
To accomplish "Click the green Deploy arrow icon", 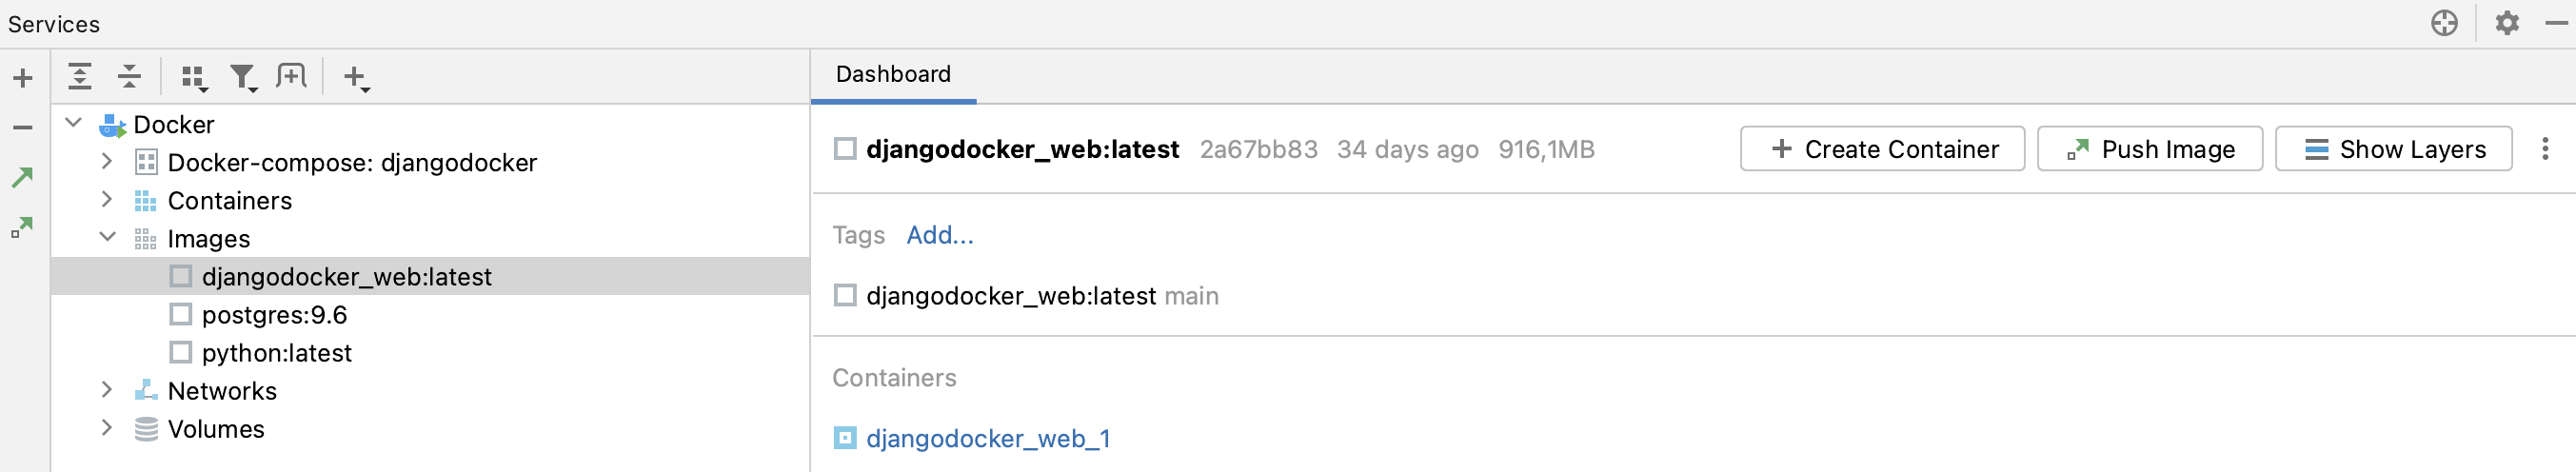I will click(x=22, y=178).
